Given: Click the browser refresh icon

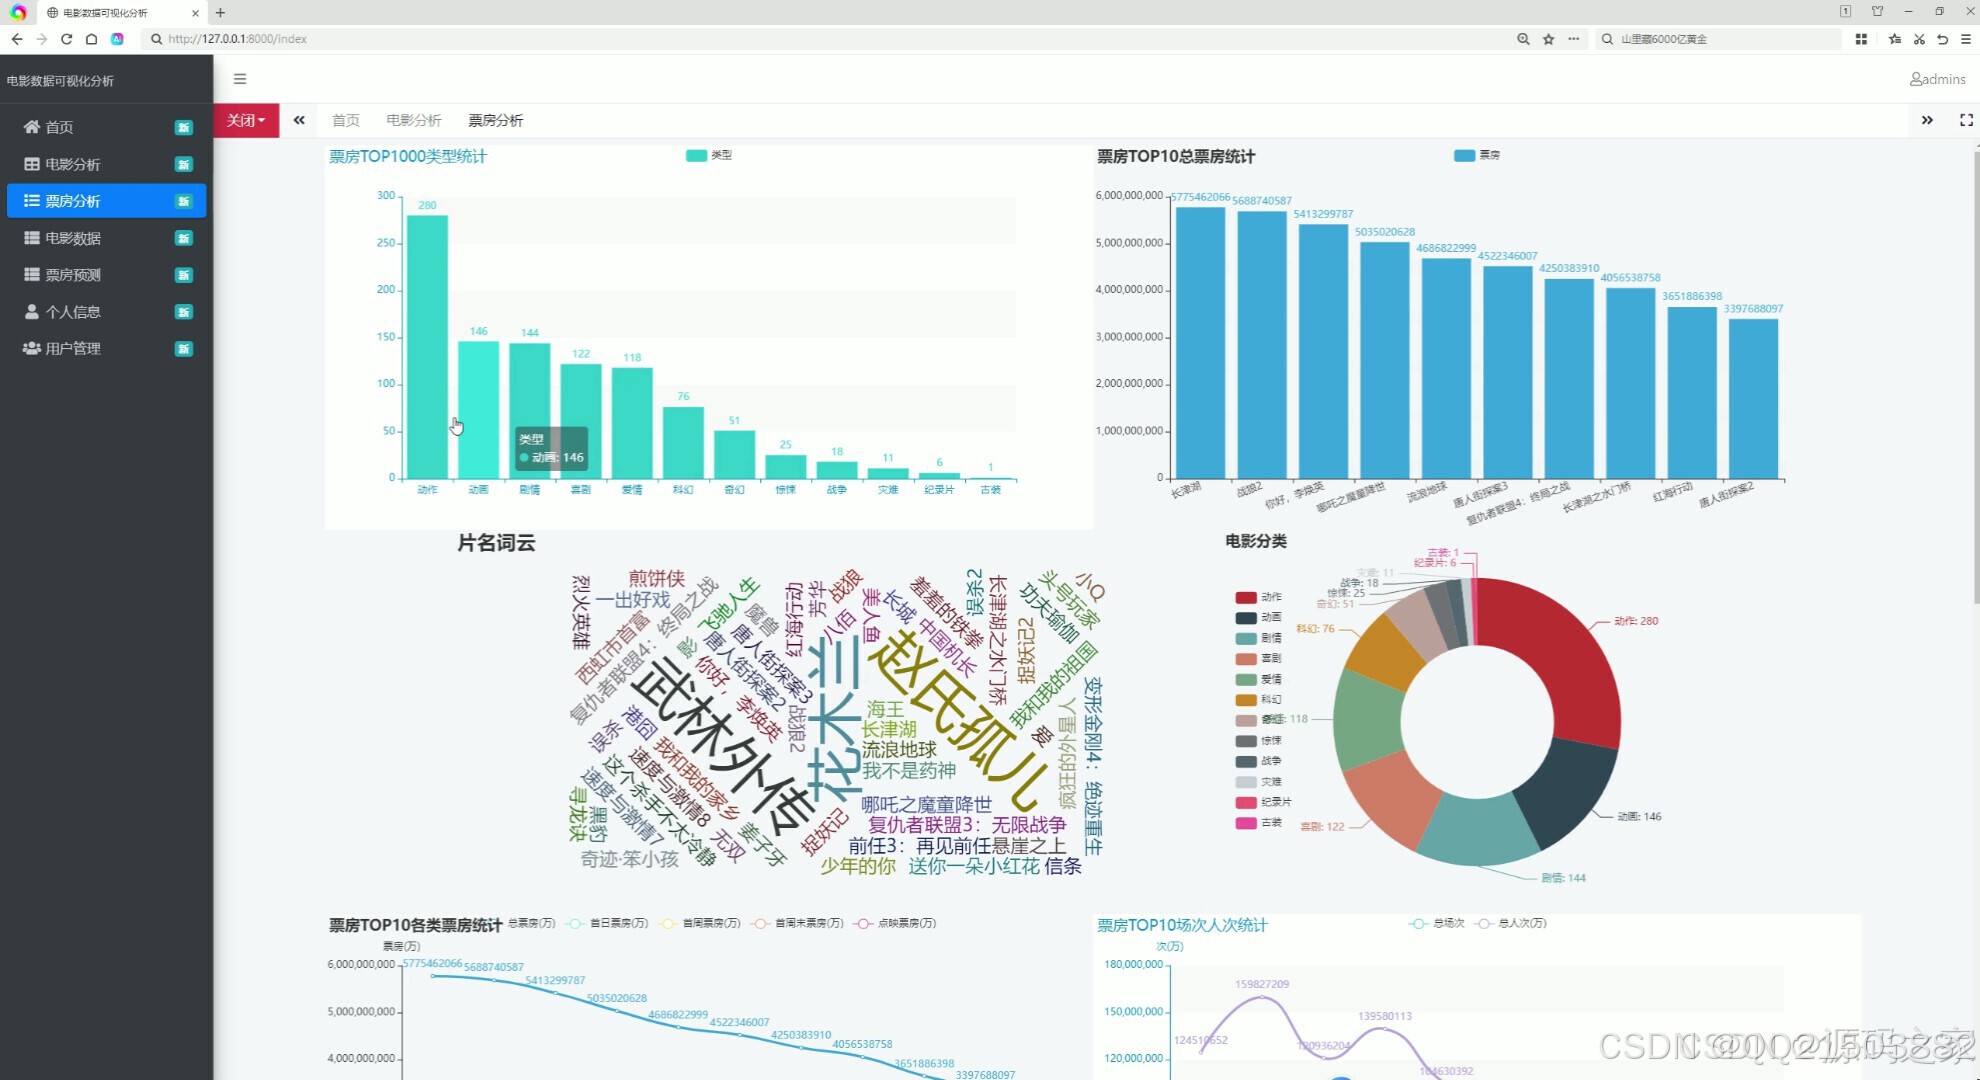Looking at the screenshot, I should 66,39.
